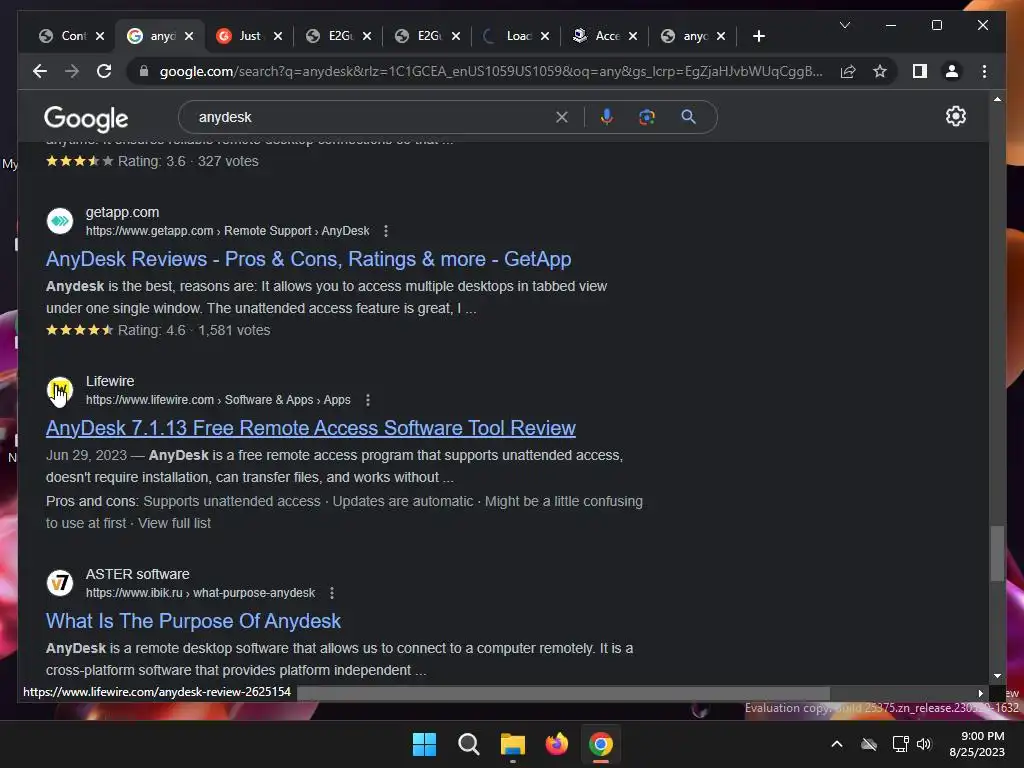Open Windows taskbar search
This screenshot has height=768, width=1024.
(x=468, y=744)
